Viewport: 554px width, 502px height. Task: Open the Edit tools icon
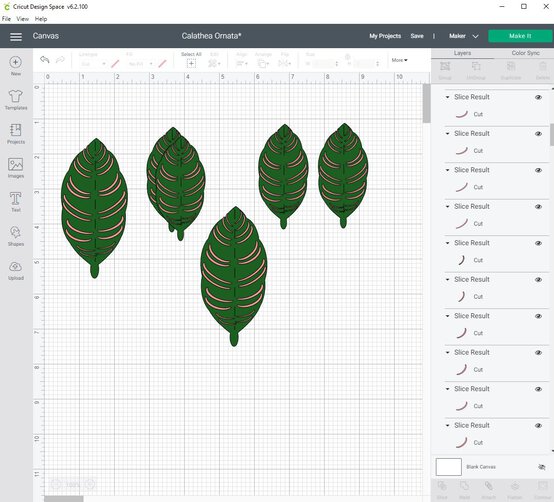click(214, 64)
